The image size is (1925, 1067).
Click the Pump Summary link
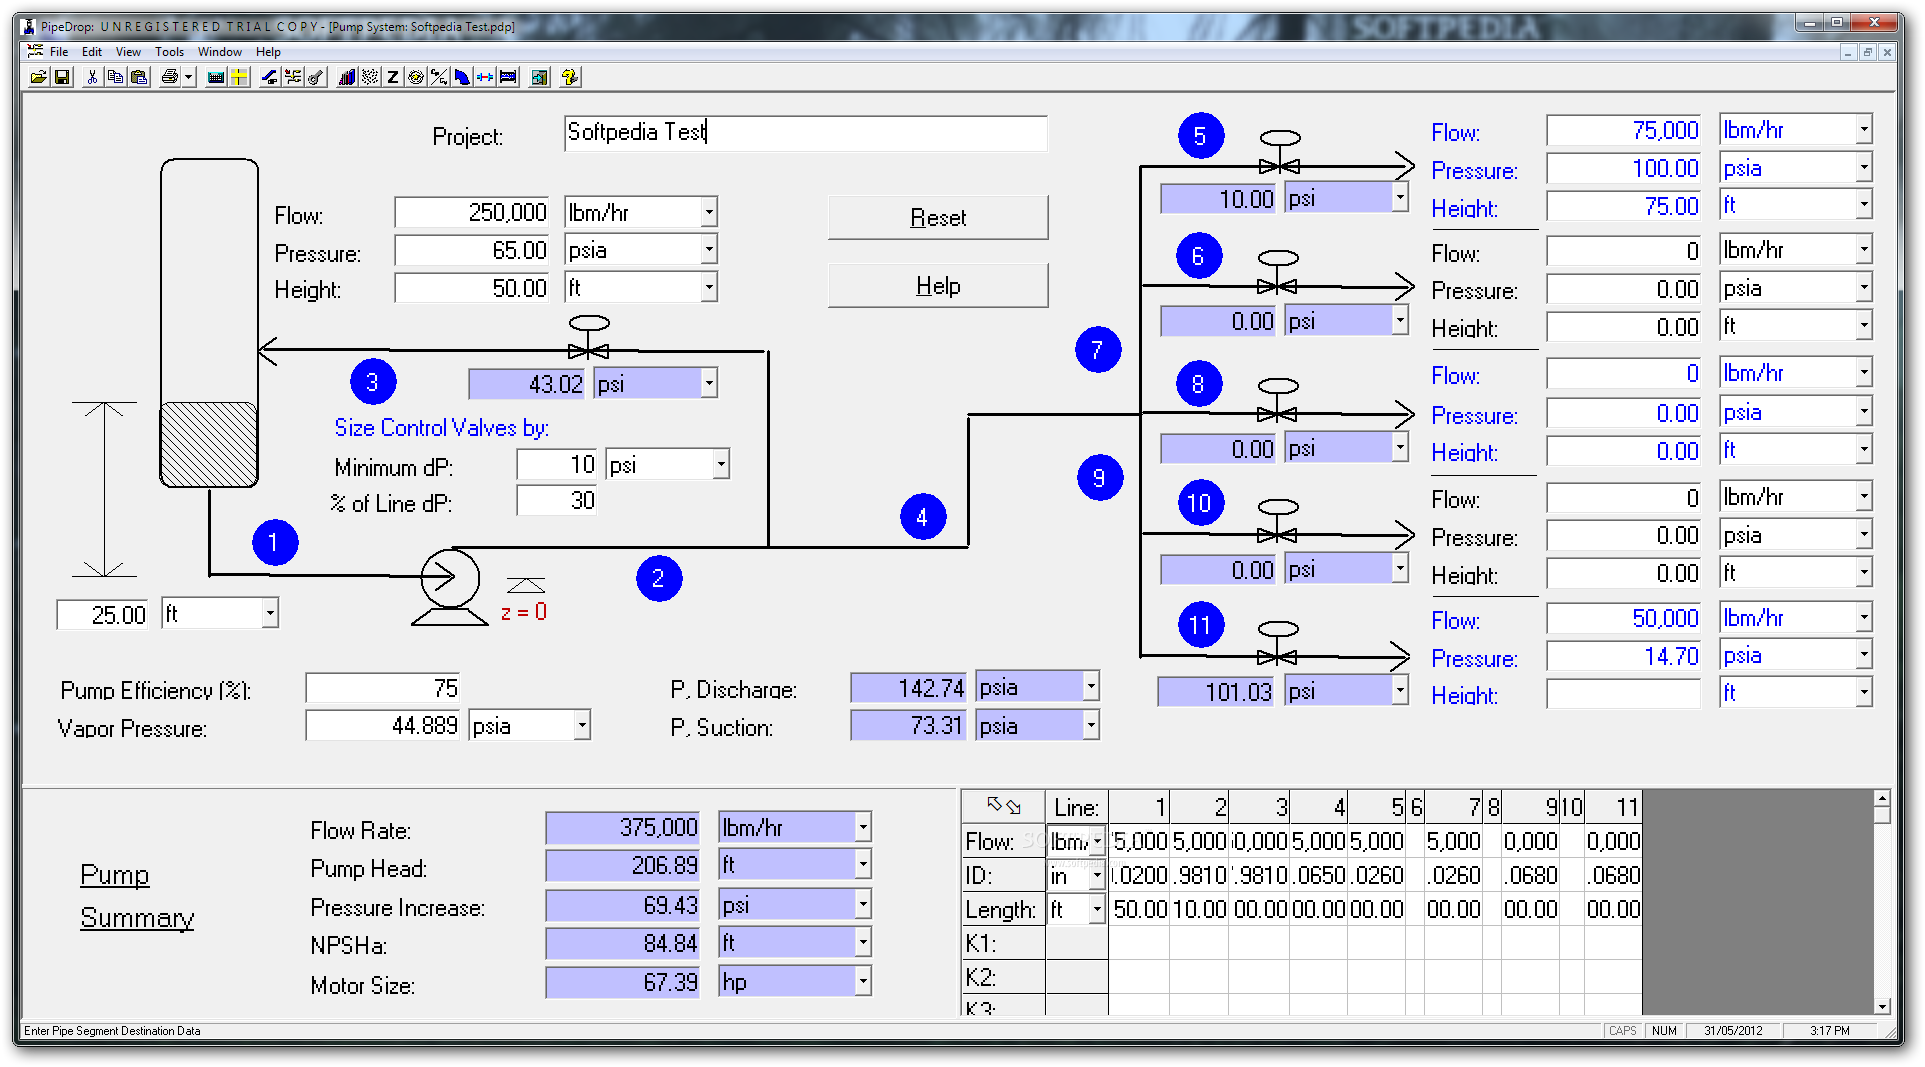coord(137,896)
